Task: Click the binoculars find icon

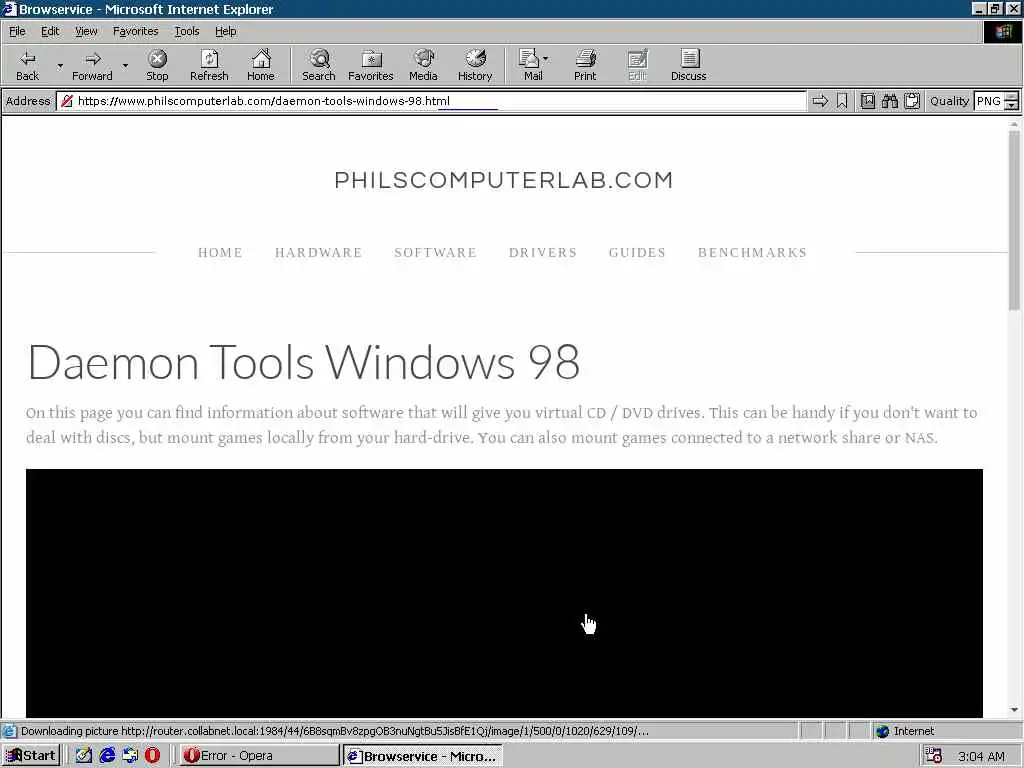Action: [x=889, y=101]
